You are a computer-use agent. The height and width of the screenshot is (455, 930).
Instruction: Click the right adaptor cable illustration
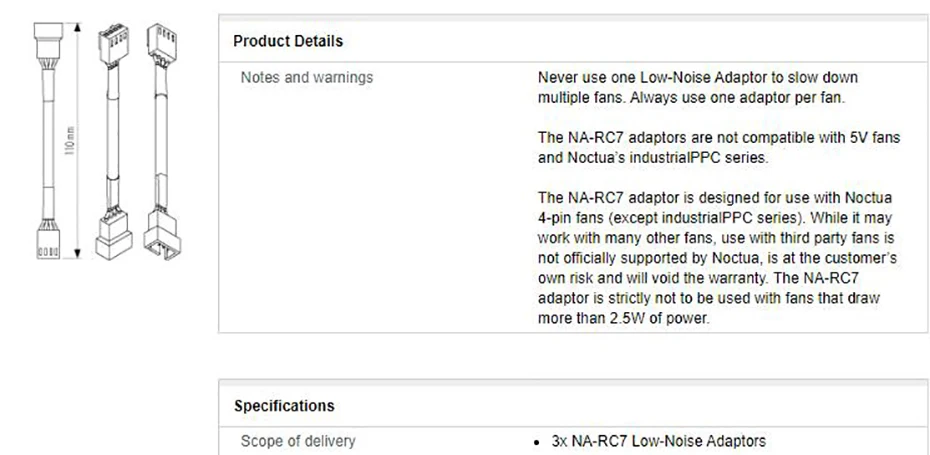pyautogui.click(x=158, y=140)
